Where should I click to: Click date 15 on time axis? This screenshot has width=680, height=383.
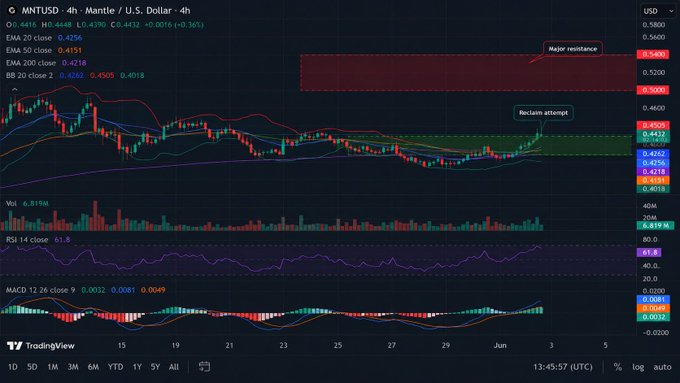click(121, 346)
